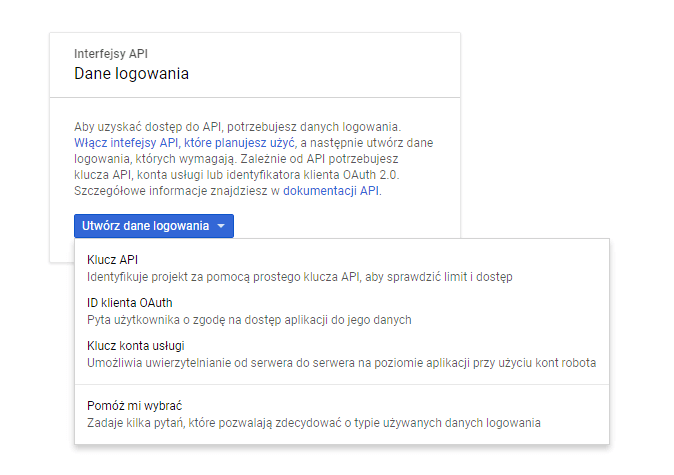Follow the 'dokumentacji API' link
Viewport: 674px width, 475px height.
coord(331,191)
